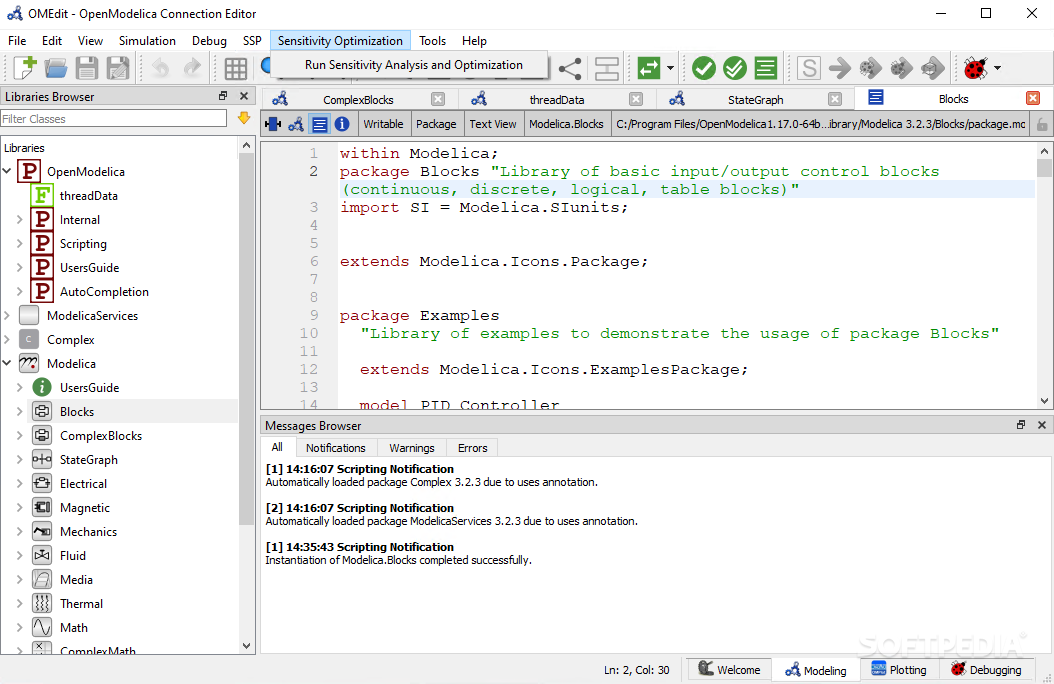Switch to Debugging perspective
The width and height of the screenshot is (1054, 684).
(986, 669)
